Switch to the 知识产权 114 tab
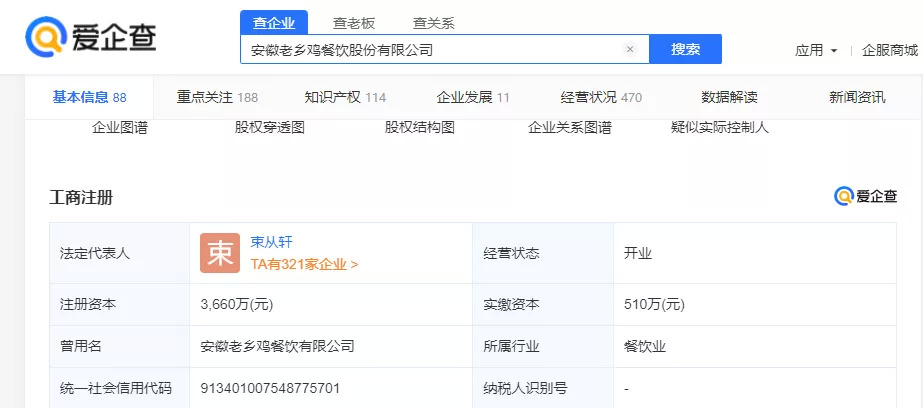923x408 pixels. [x=345, y=97]
